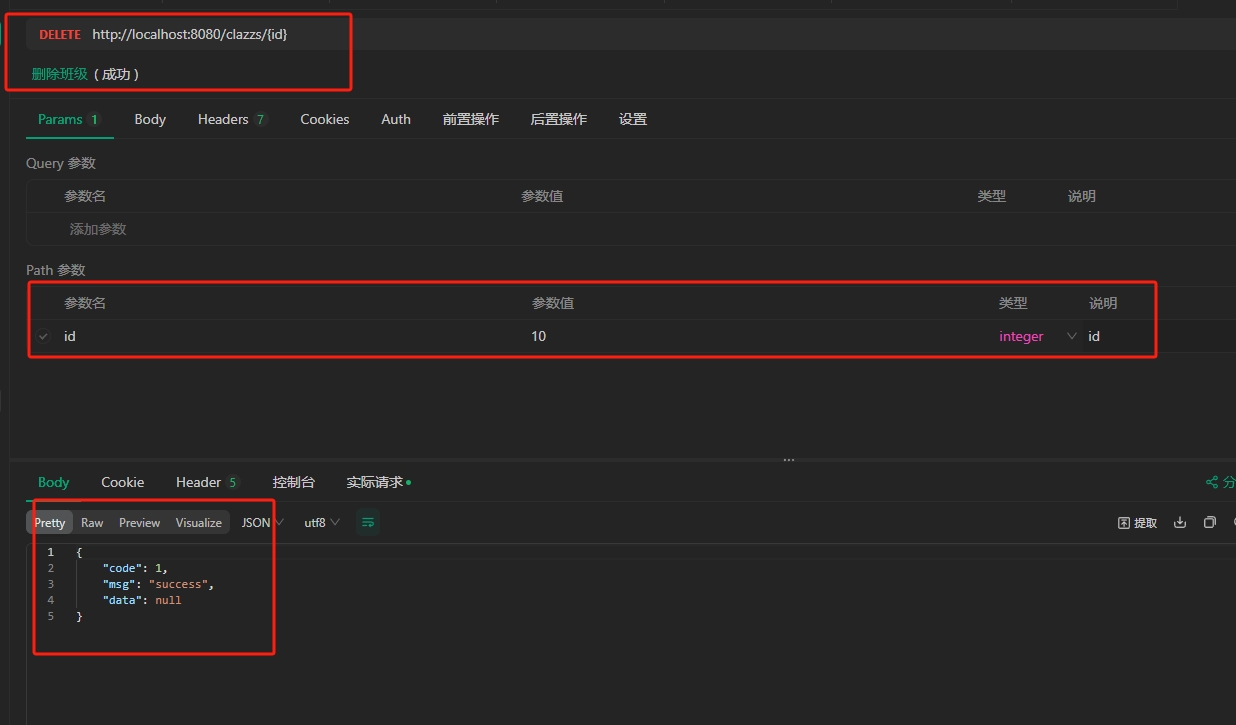Click the copy response icon
This screenshot has width=1236, height=725.
pyautogui.click(x=1210, y=522)
